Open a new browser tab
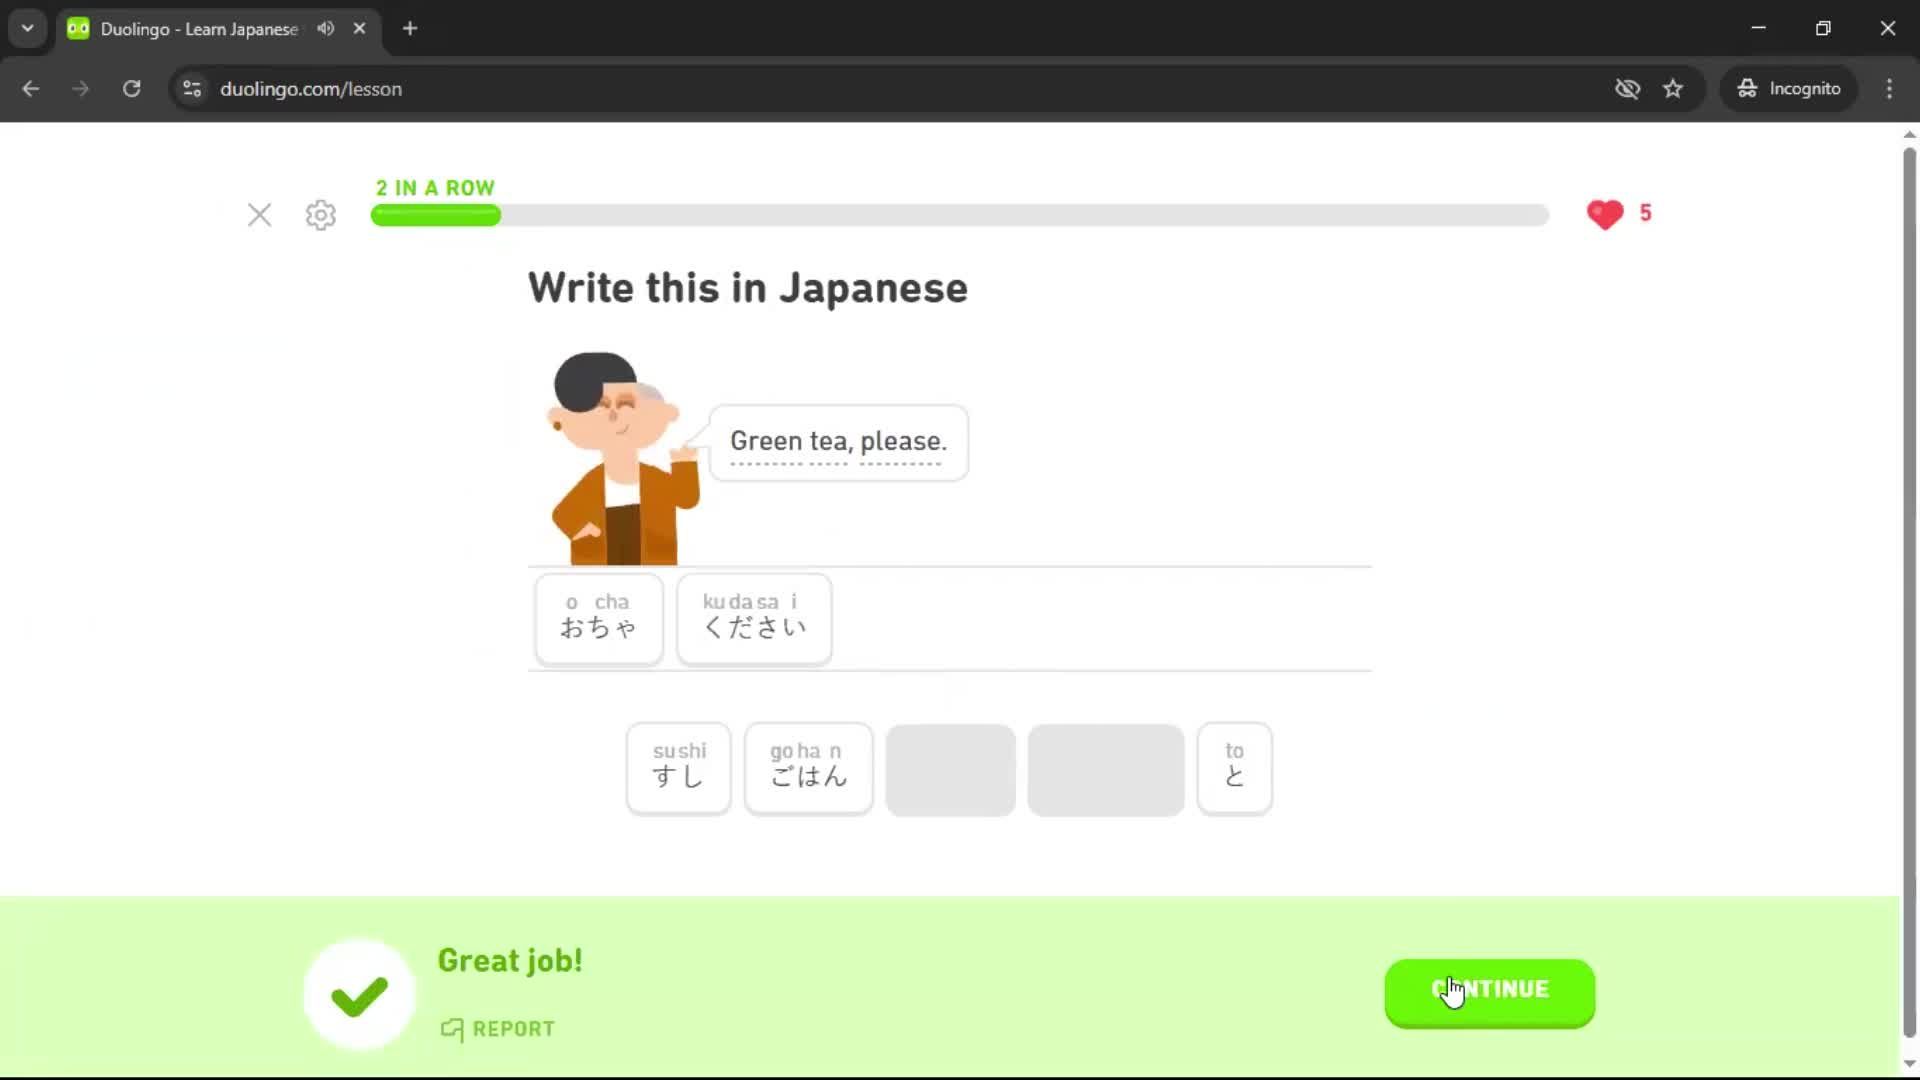1920x1080 pixels. (x=409, y=29)
